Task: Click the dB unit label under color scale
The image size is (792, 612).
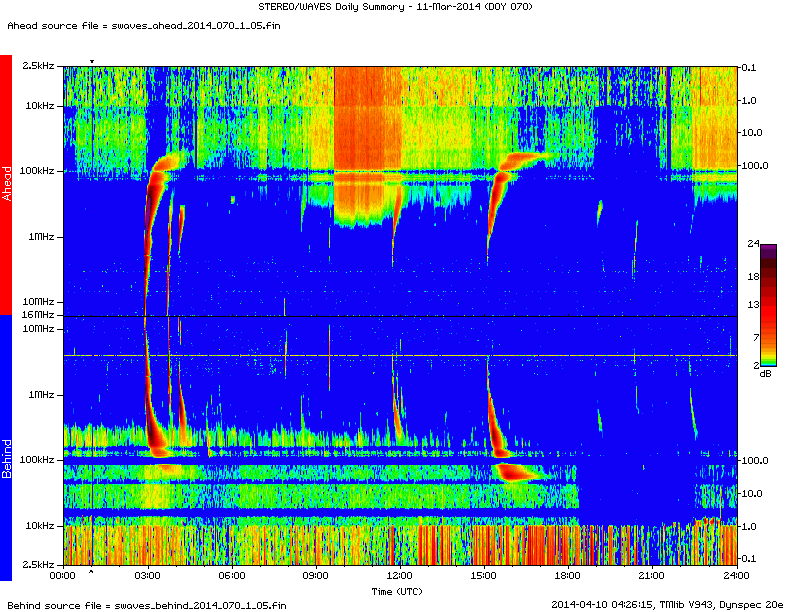Action: point(765,374)
